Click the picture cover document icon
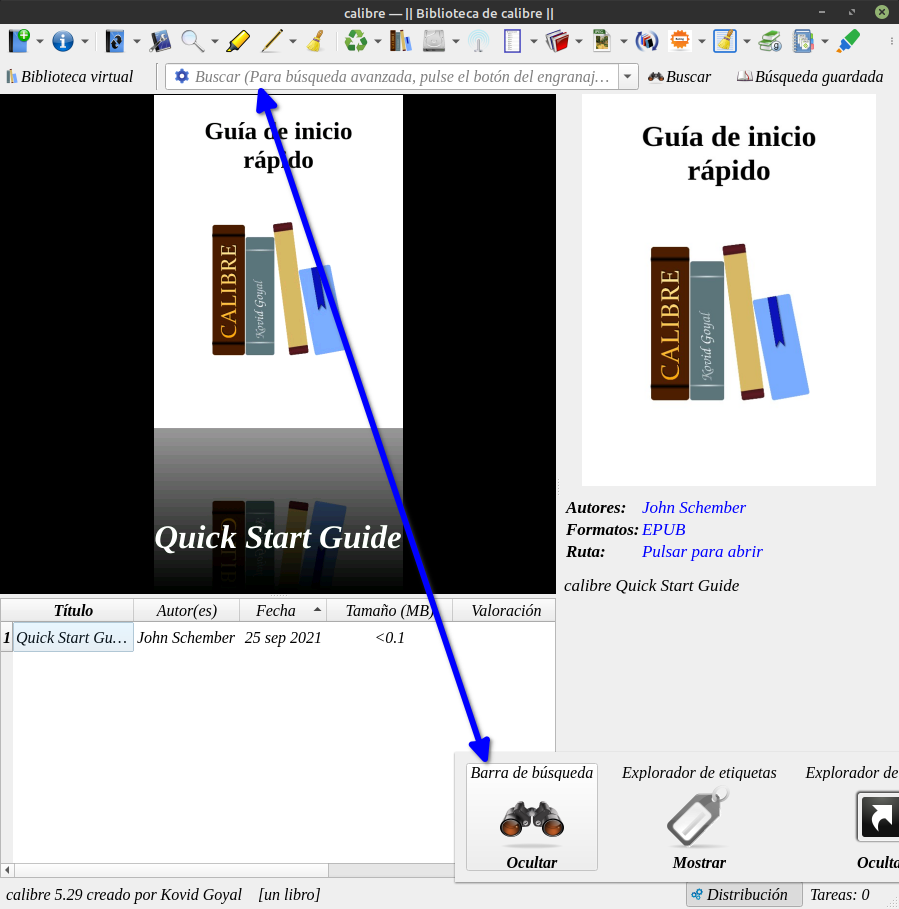Viewport: 899px width, 909px height. point(602,41)
